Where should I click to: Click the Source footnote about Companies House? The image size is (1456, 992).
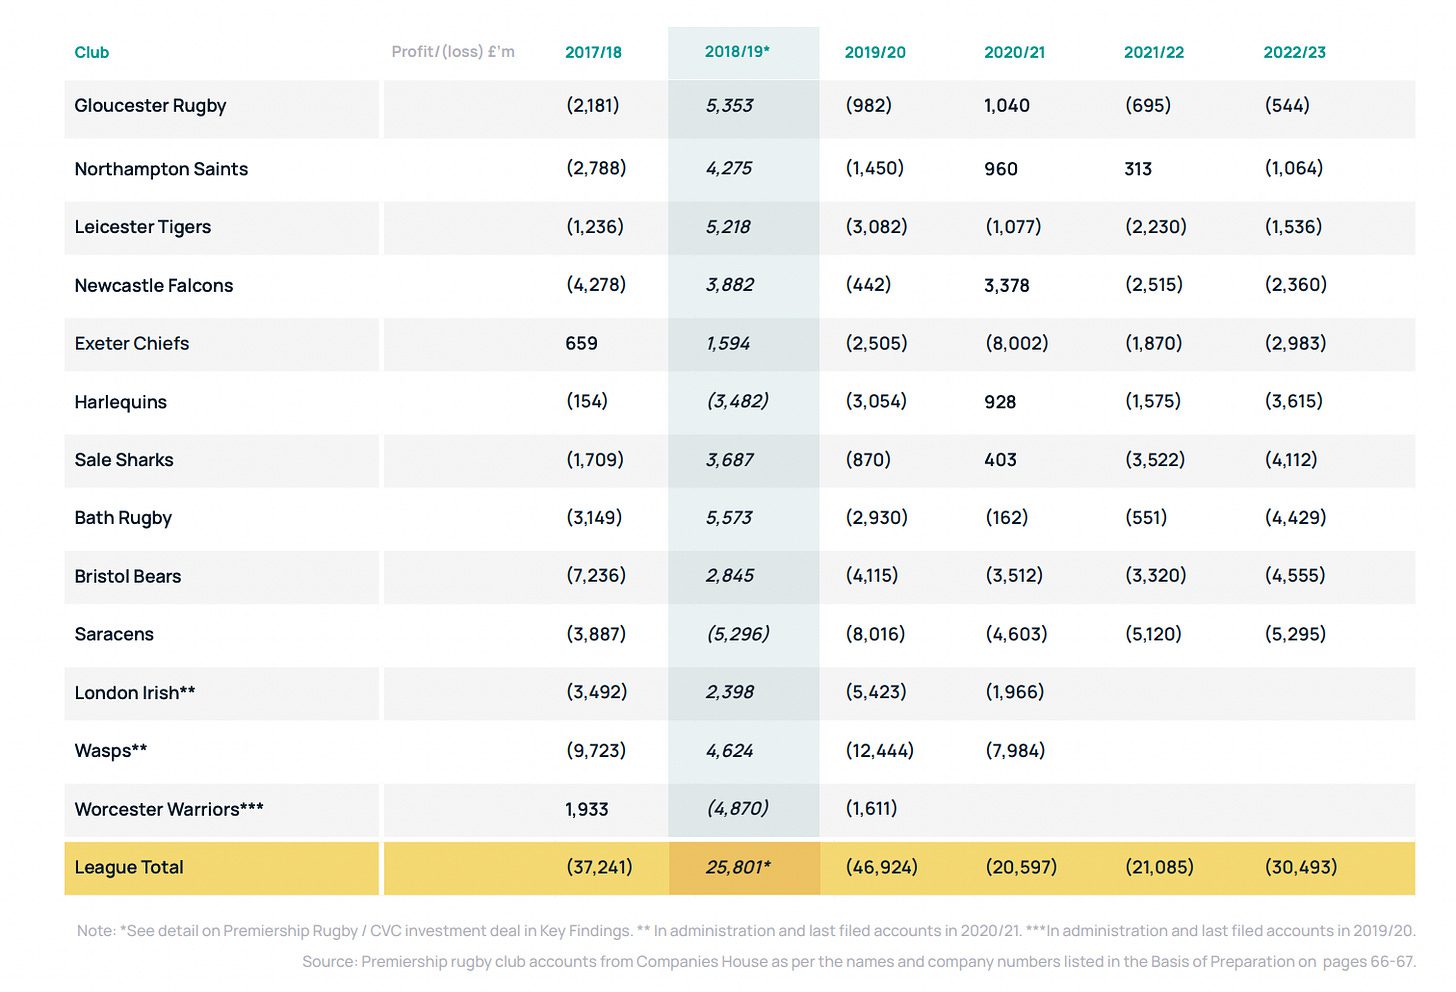coord(858,962)
